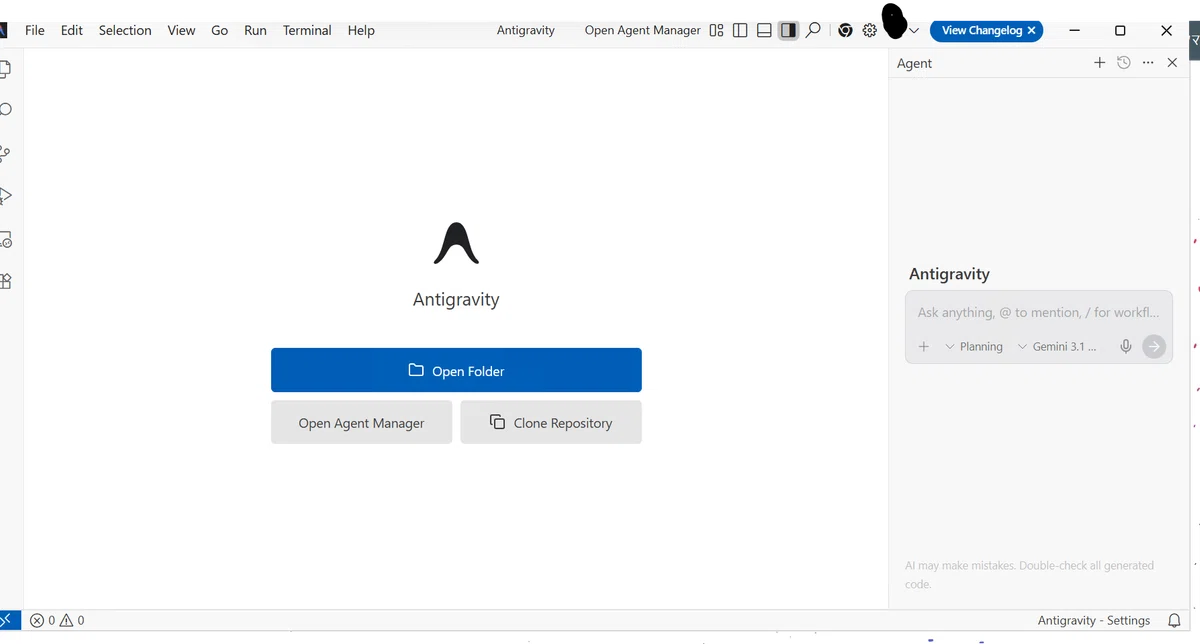Start a new conversation with Agent plus icon
This screenshot has height=644, width=1200.
point(1099,62)
